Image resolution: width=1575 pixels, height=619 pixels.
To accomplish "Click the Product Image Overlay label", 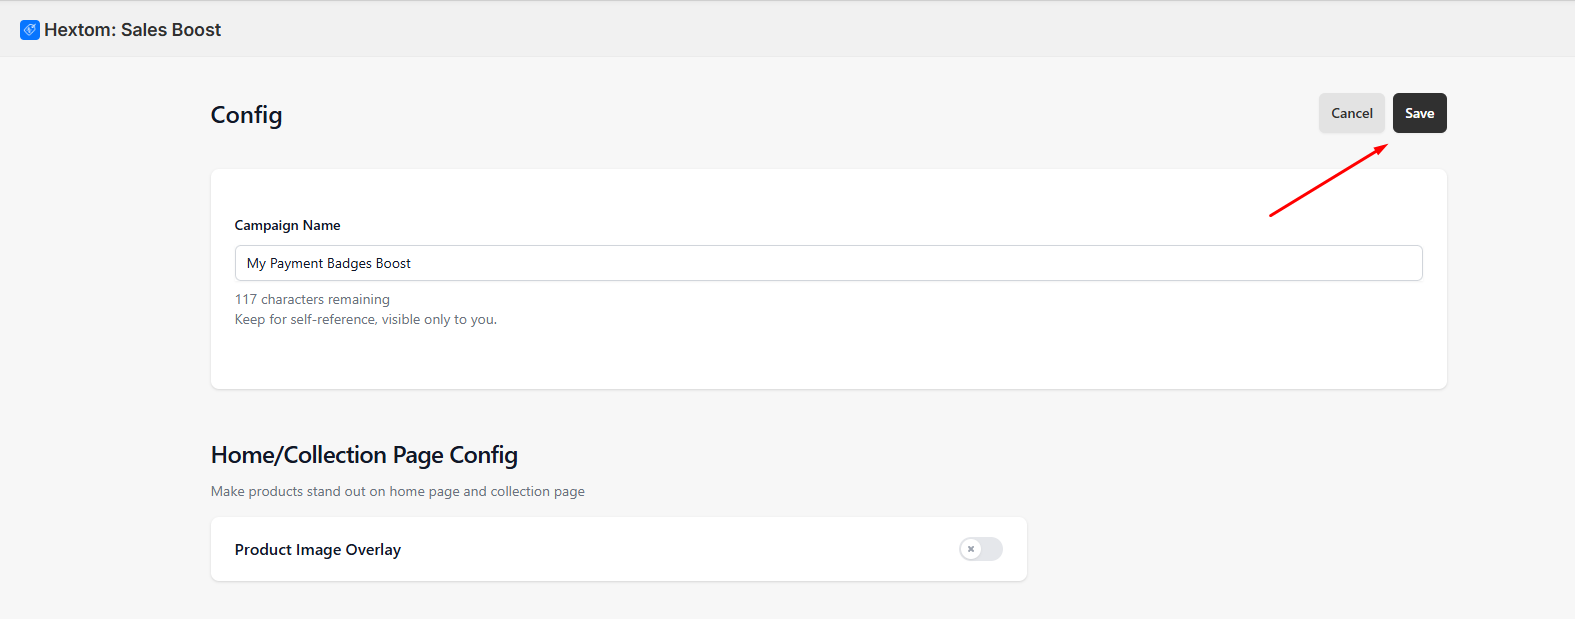I will (x=318, y=550).
